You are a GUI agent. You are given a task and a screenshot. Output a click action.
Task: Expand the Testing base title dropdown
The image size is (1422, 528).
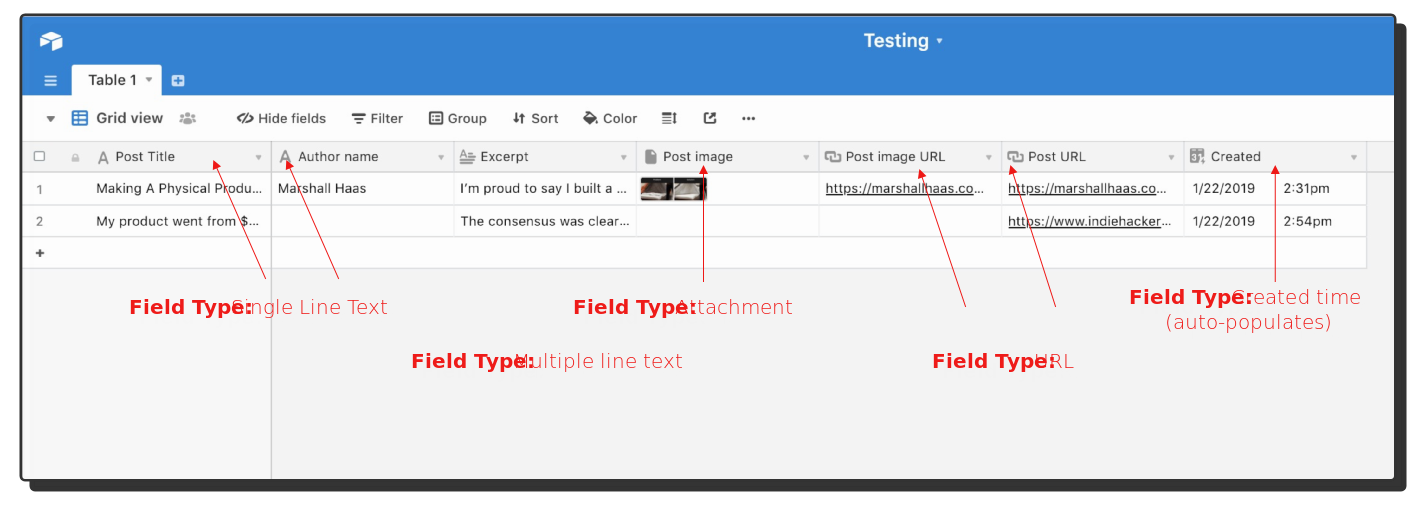pos(903,41)
